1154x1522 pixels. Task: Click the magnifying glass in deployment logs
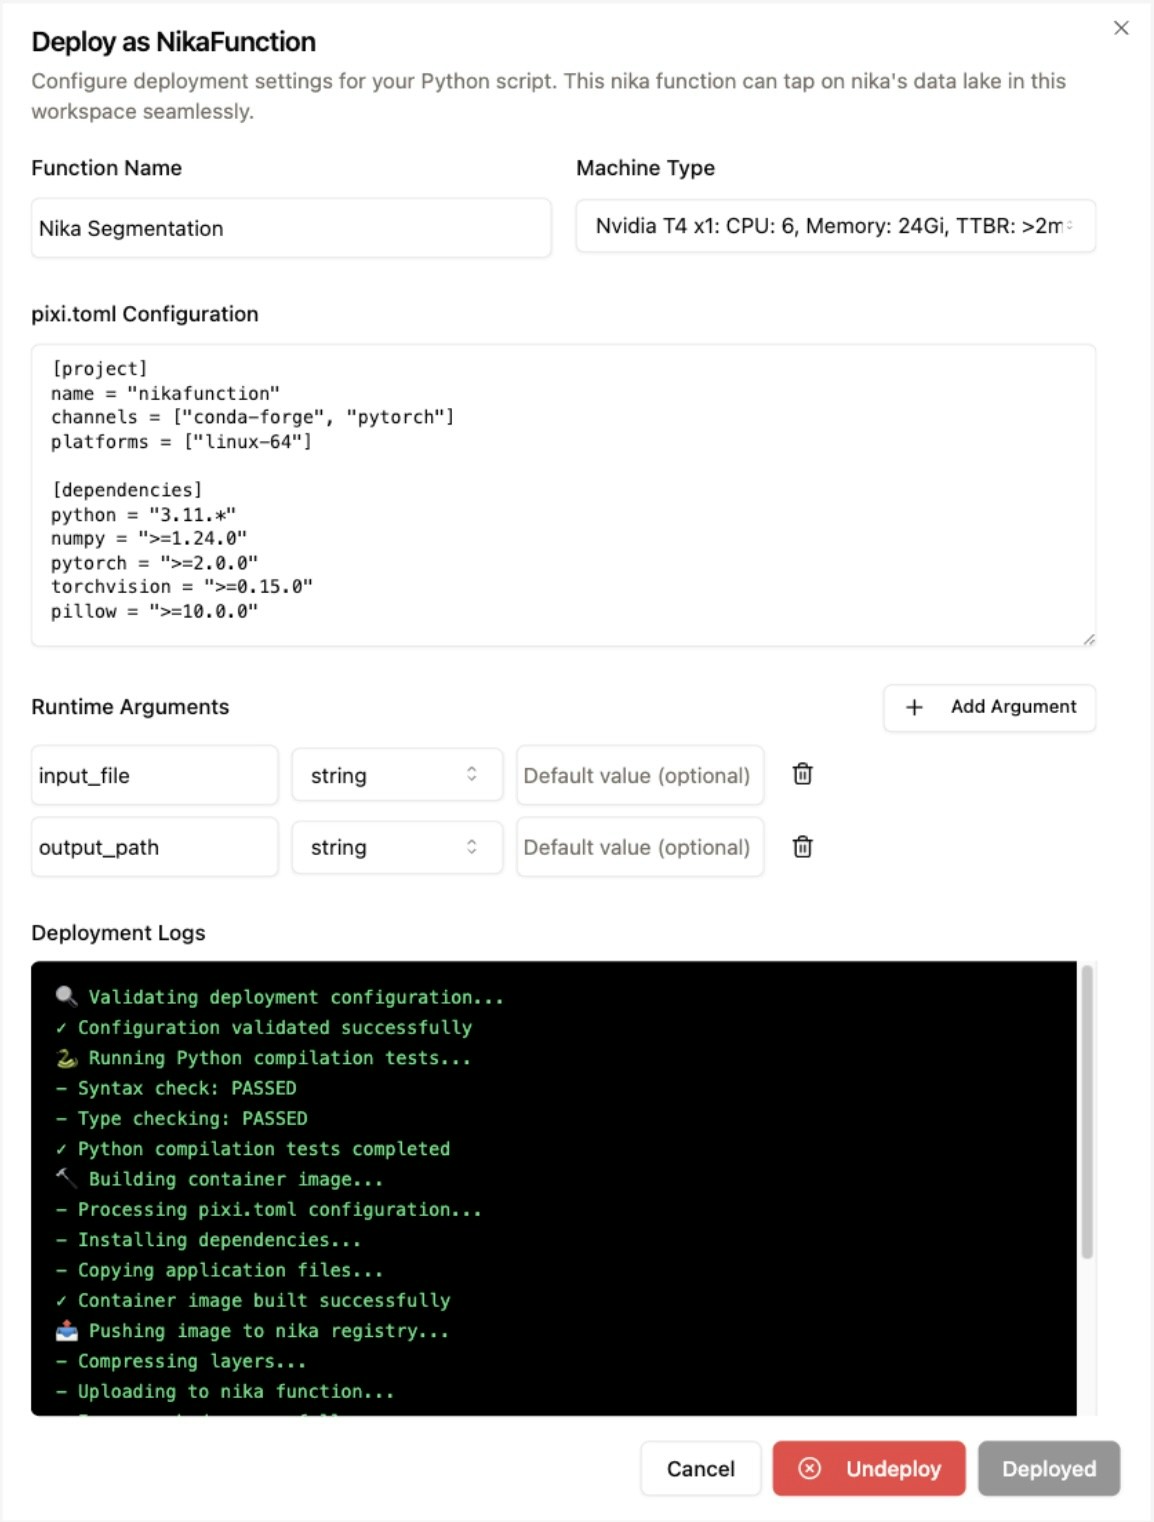[x=66, y=996]
